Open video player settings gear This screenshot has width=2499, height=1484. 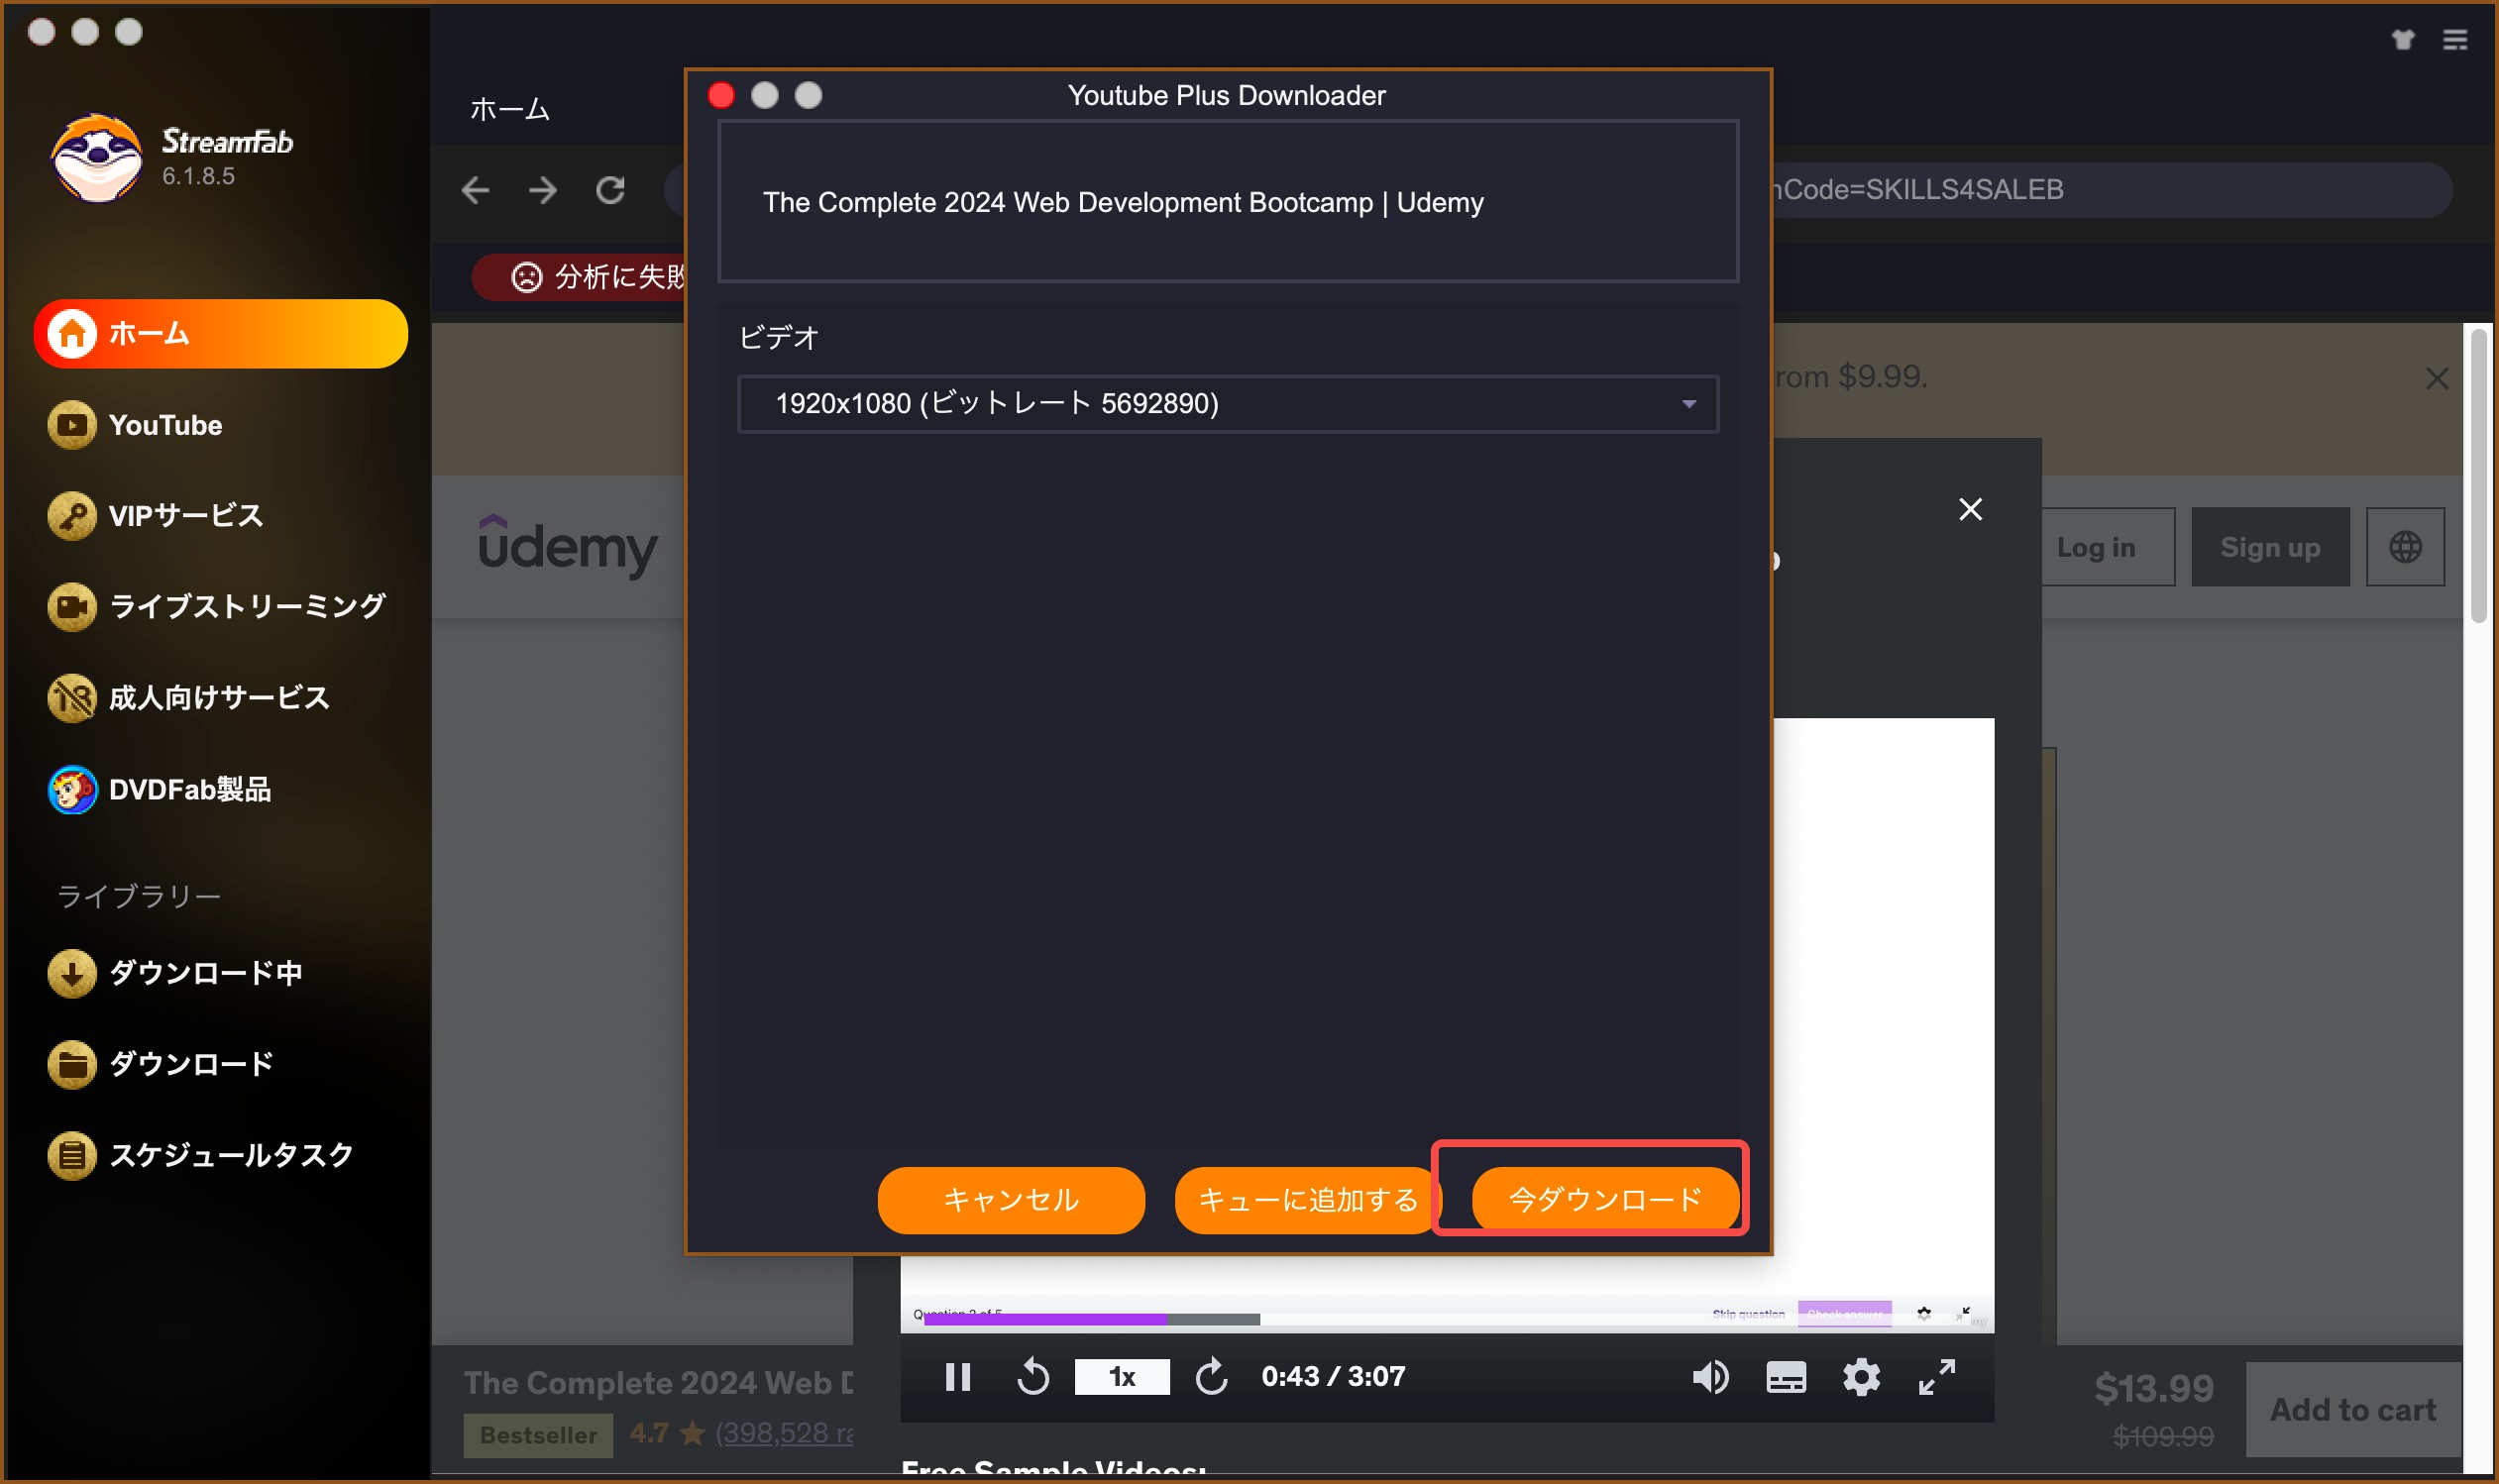click(1861, 1377)
